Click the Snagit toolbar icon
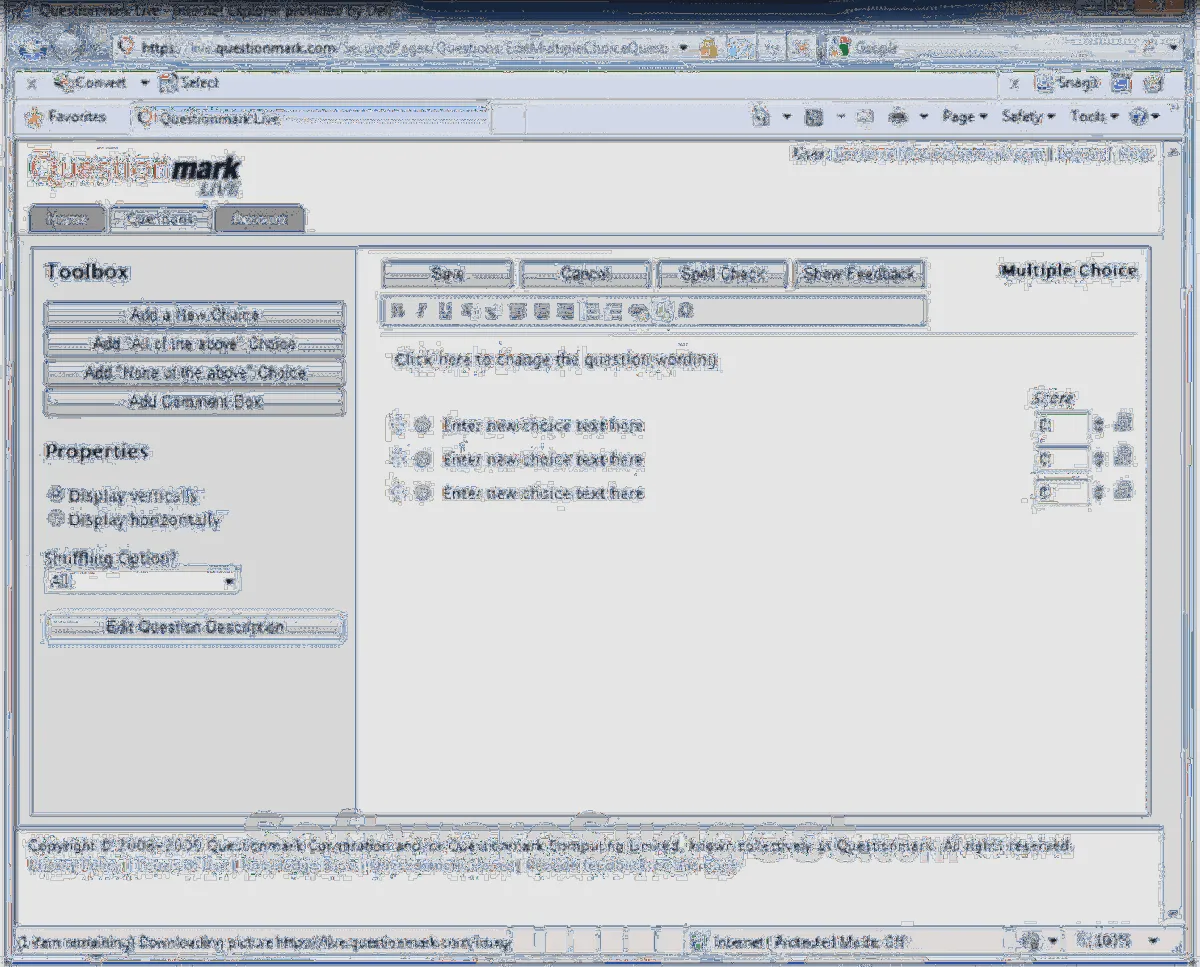 1069,84
